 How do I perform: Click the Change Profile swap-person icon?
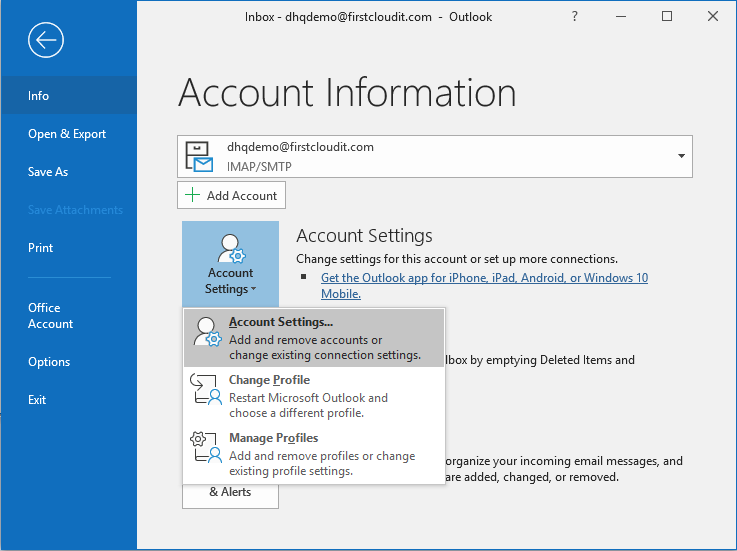tap(206, 390)
